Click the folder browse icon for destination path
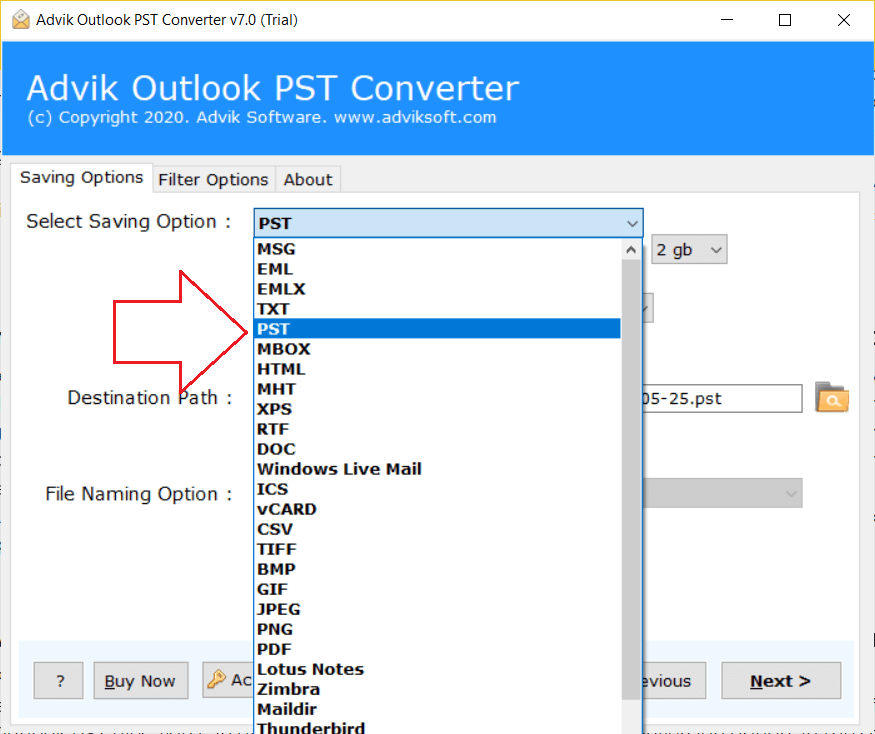This screenshot has height=734, width=875. pos(832,398)
